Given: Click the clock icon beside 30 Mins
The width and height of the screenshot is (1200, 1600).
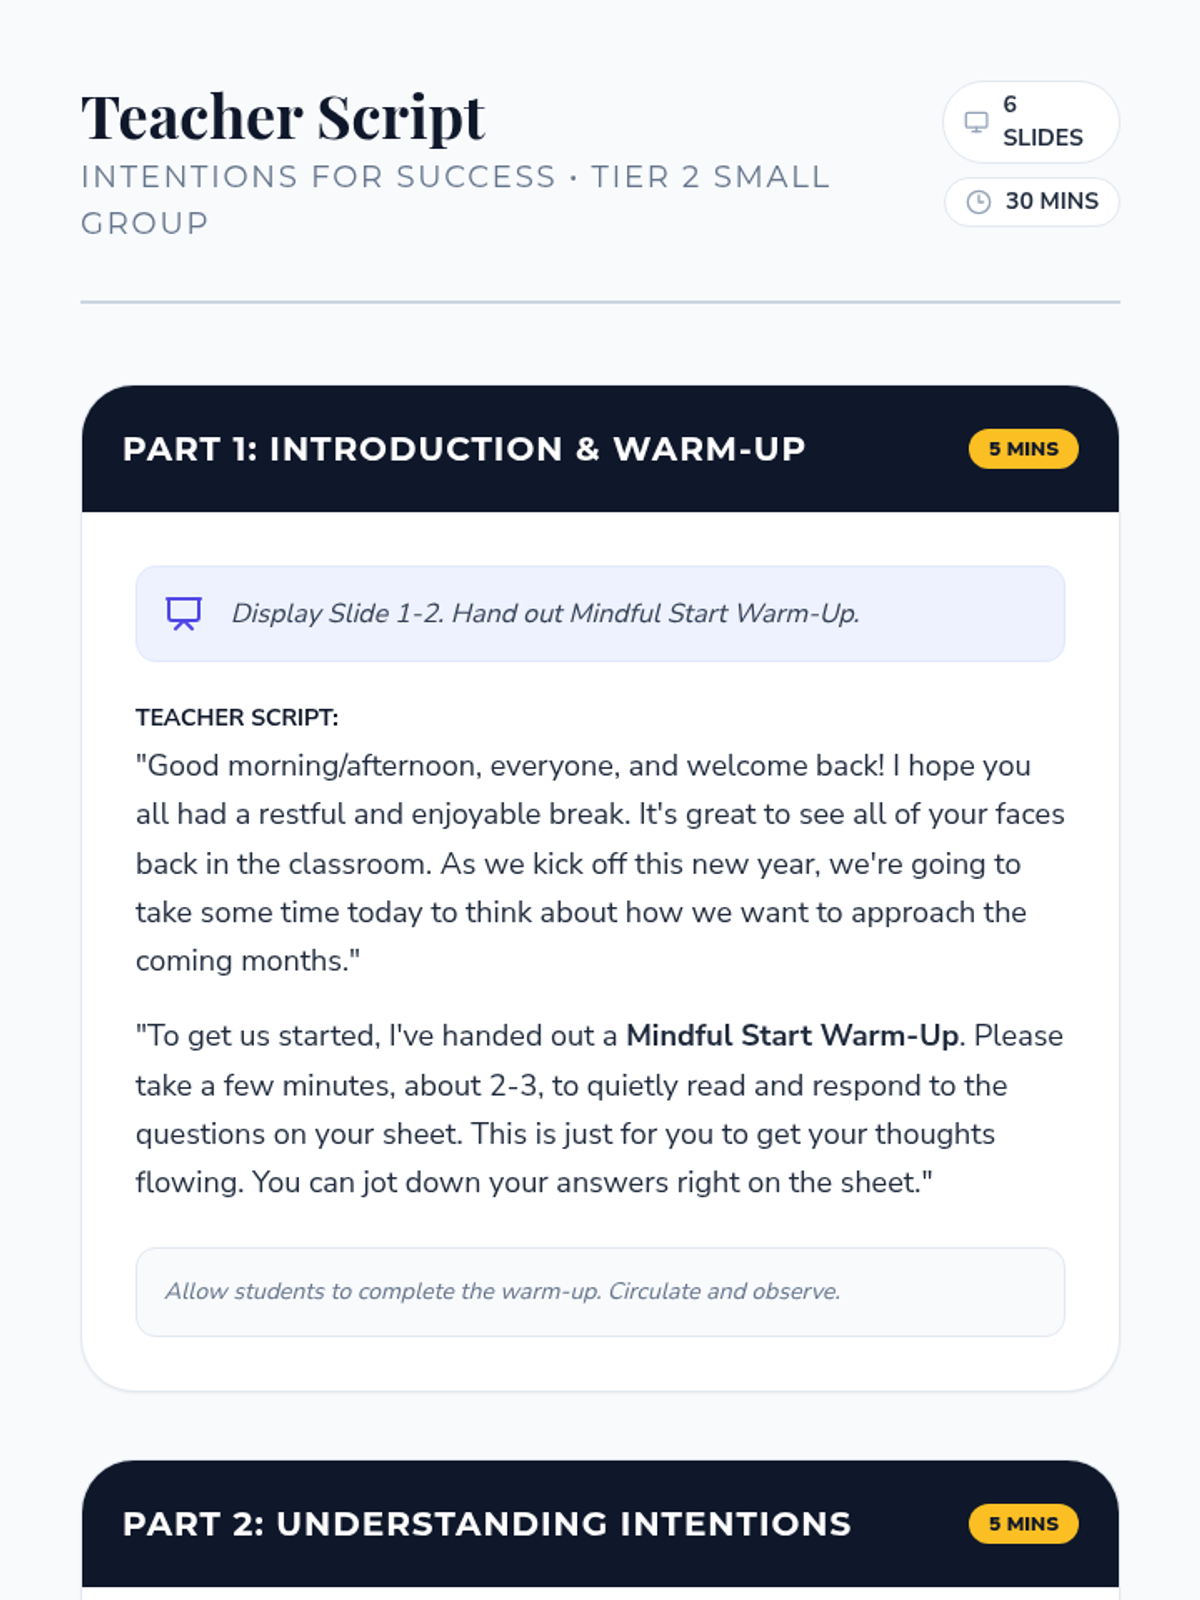Looking at the screenshot, I should [979, 202].
